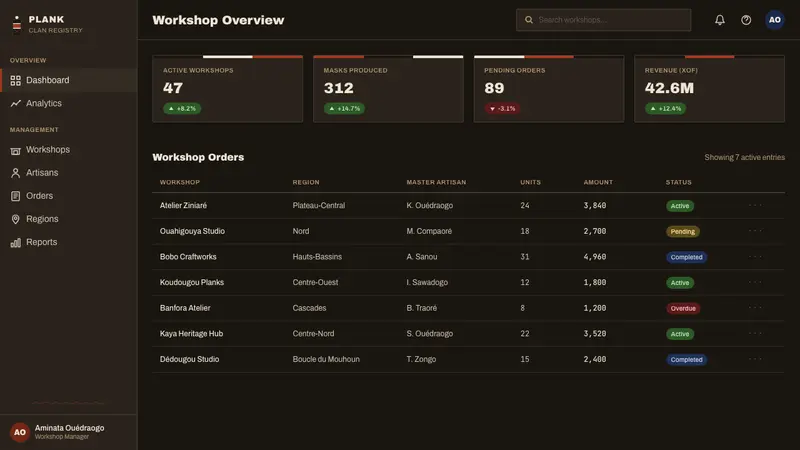800x450 pixels.
Task: Click the Analytics line chart icon
Action: pyautogui.click(x=15, y=103)
